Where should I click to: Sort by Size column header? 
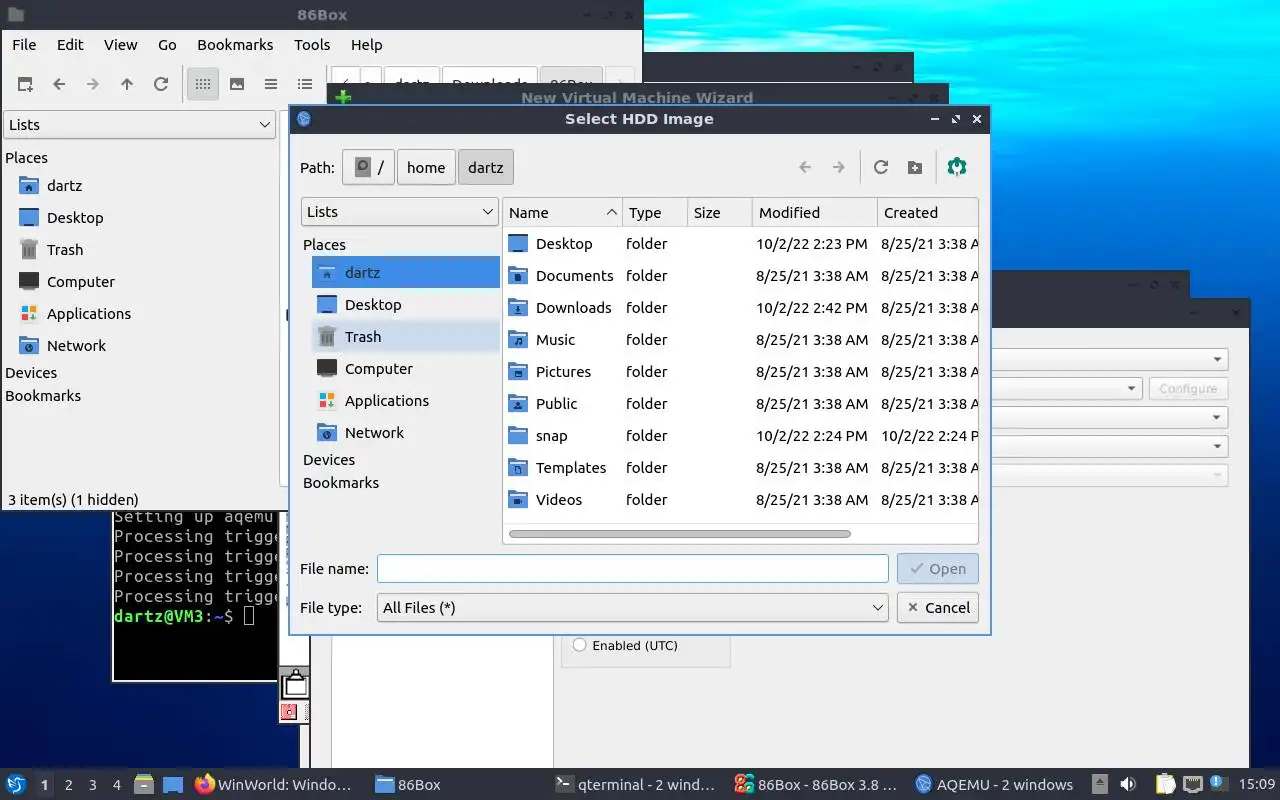point(719,212)
